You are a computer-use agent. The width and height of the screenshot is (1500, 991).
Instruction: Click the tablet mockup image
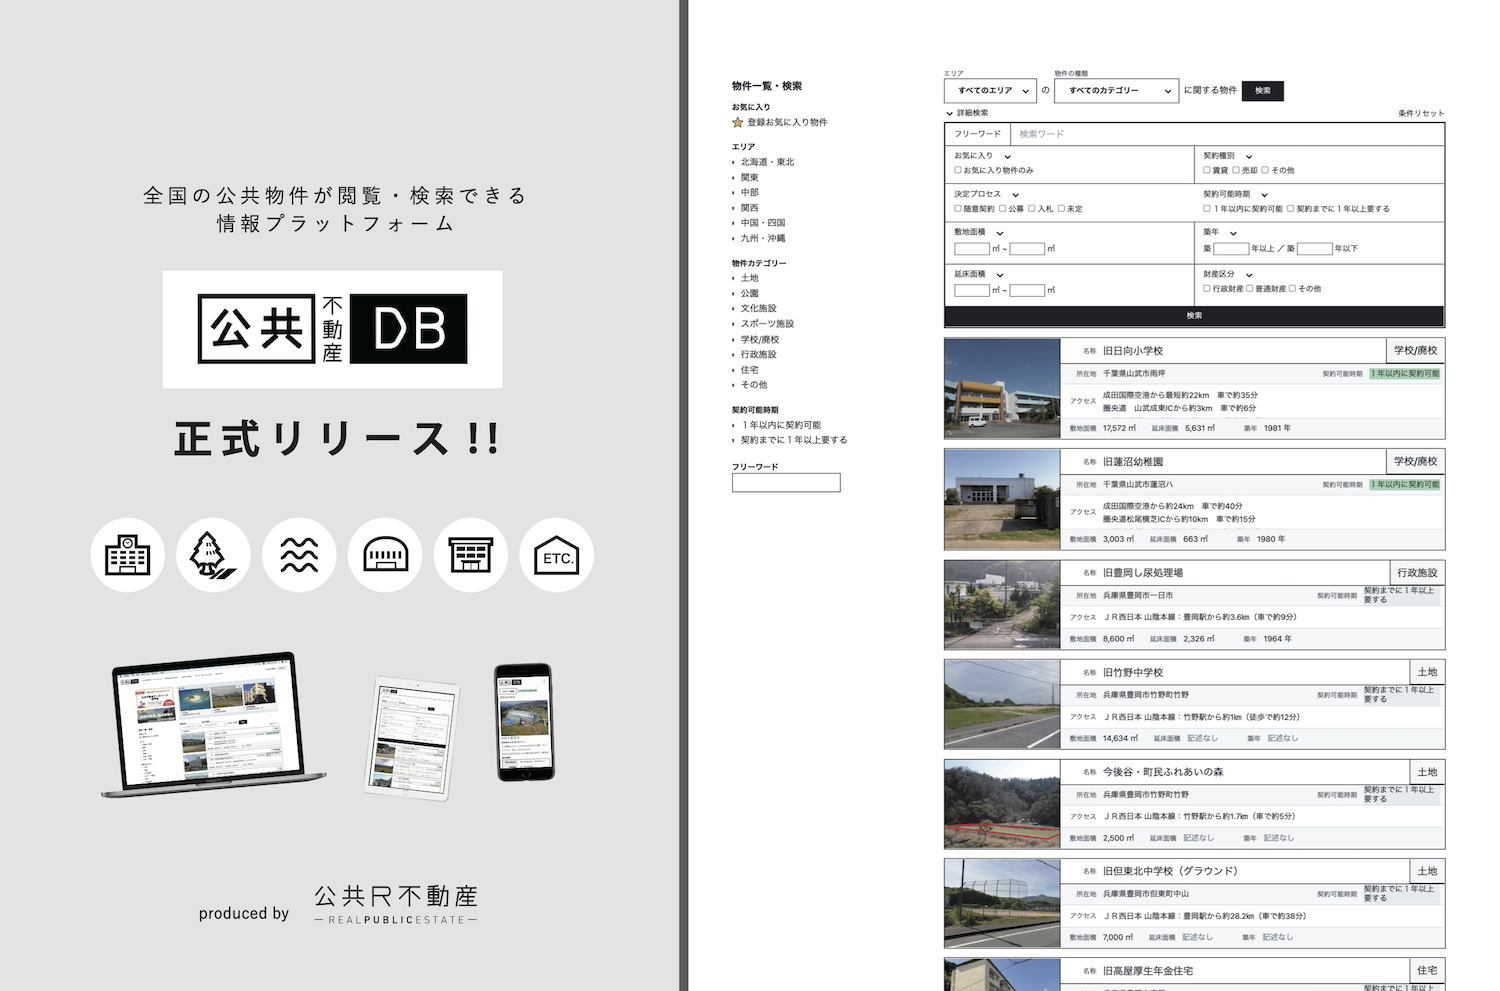point(412,738)
